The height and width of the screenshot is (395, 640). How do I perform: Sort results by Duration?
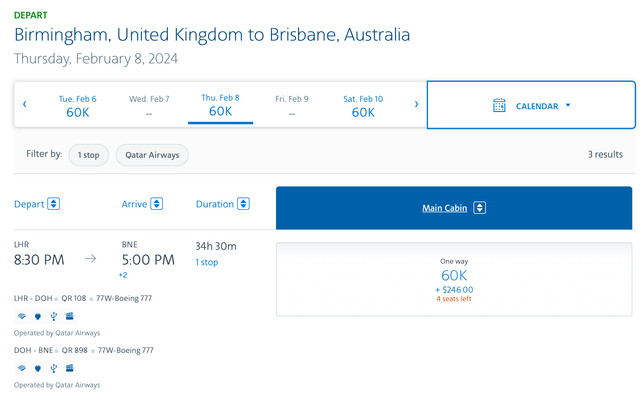(x=222, y=204)
